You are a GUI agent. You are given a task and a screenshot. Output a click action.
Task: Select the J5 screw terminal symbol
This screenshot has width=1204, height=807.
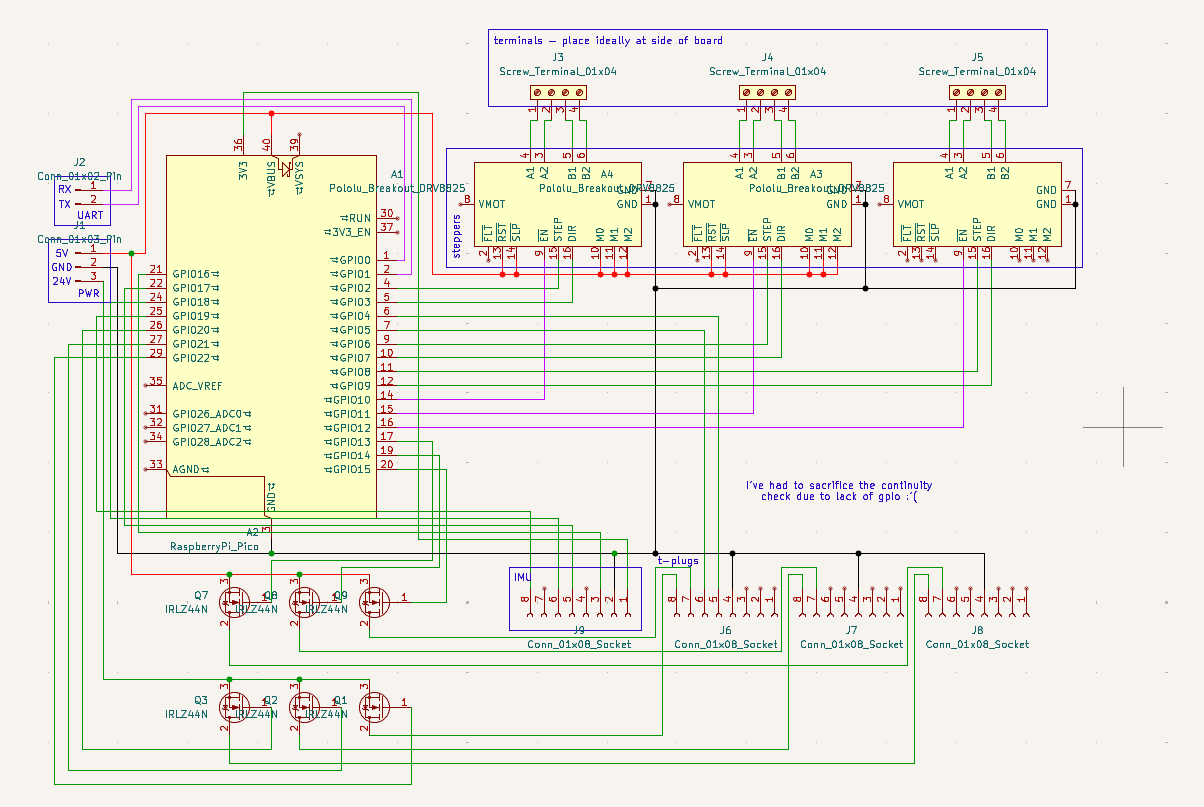tap(977, 93)
